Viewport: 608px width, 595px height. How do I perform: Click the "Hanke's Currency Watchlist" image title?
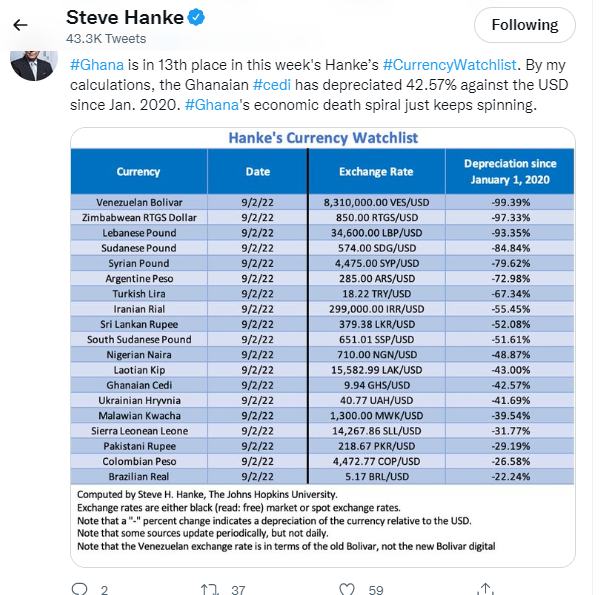[x=322, y=138]
